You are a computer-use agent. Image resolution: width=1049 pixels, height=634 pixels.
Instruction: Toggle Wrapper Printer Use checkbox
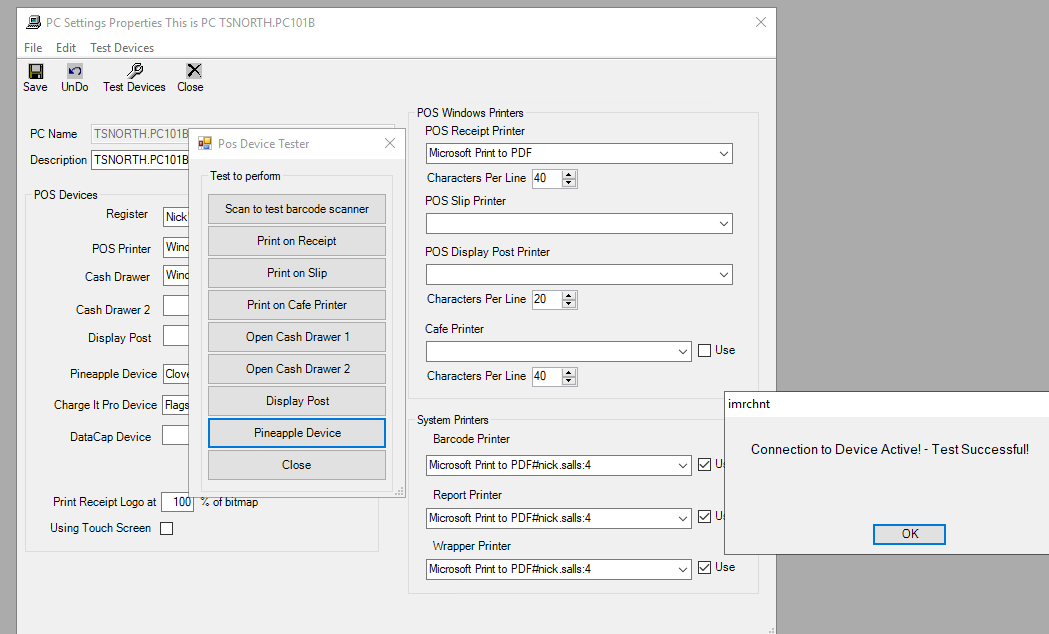click(x=704, y=567)
